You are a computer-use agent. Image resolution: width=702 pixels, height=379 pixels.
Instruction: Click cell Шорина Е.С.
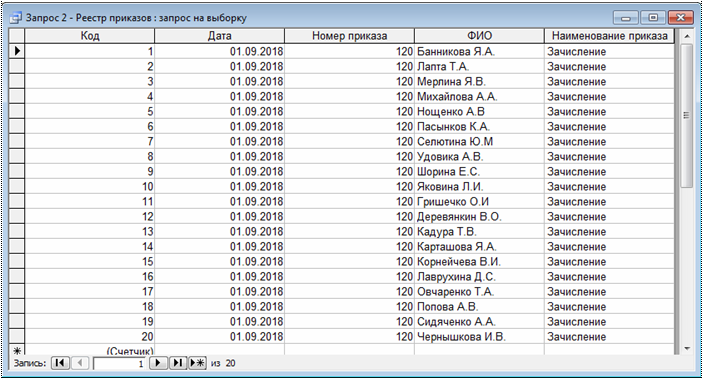pyautogui.click(x=479, y=171)
